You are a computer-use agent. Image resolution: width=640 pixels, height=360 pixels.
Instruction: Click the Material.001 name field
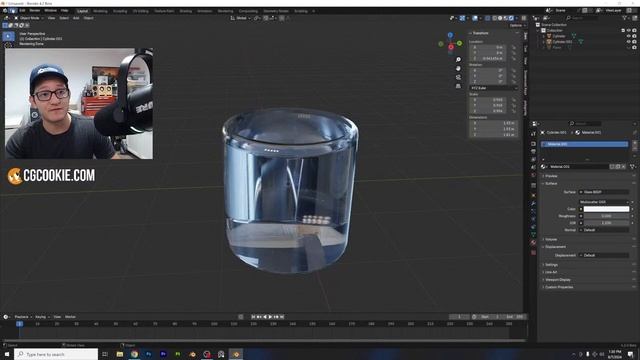(x=579, y=167)
